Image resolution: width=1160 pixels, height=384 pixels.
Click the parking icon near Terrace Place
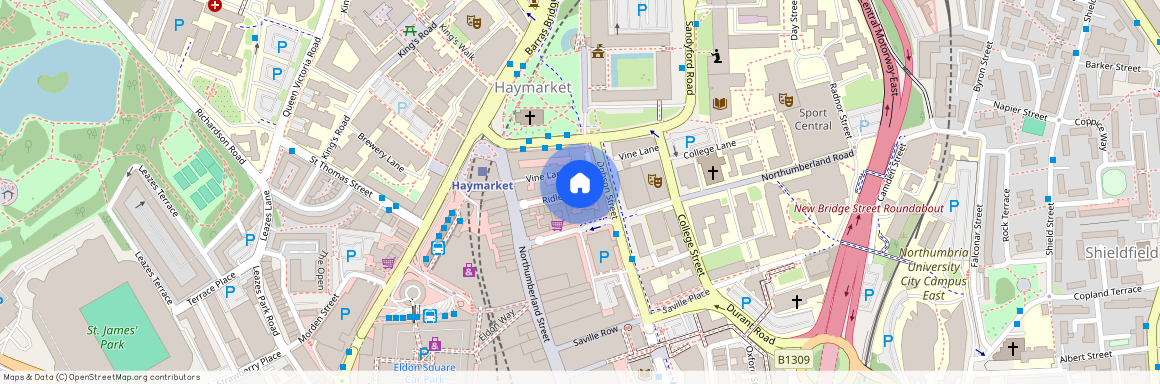230,292
